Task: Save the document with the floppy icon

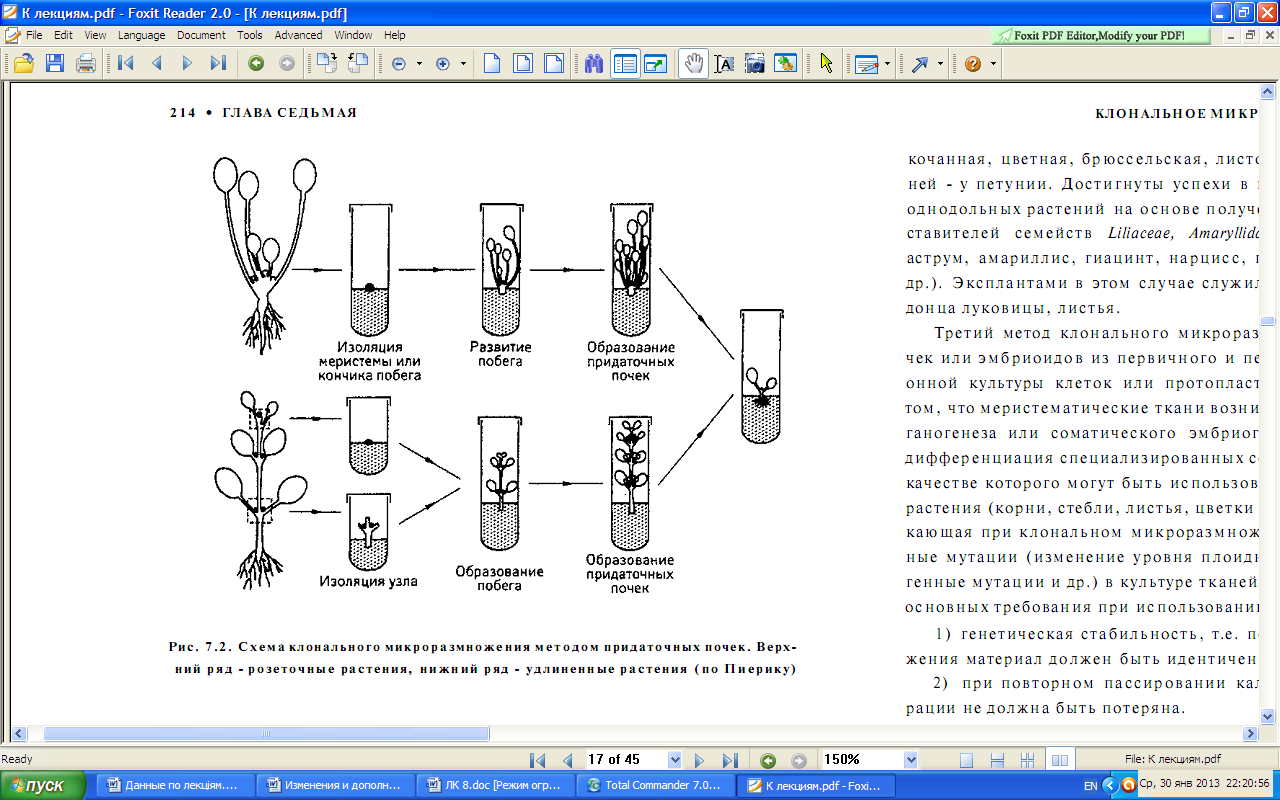Action: pos(55,63)
